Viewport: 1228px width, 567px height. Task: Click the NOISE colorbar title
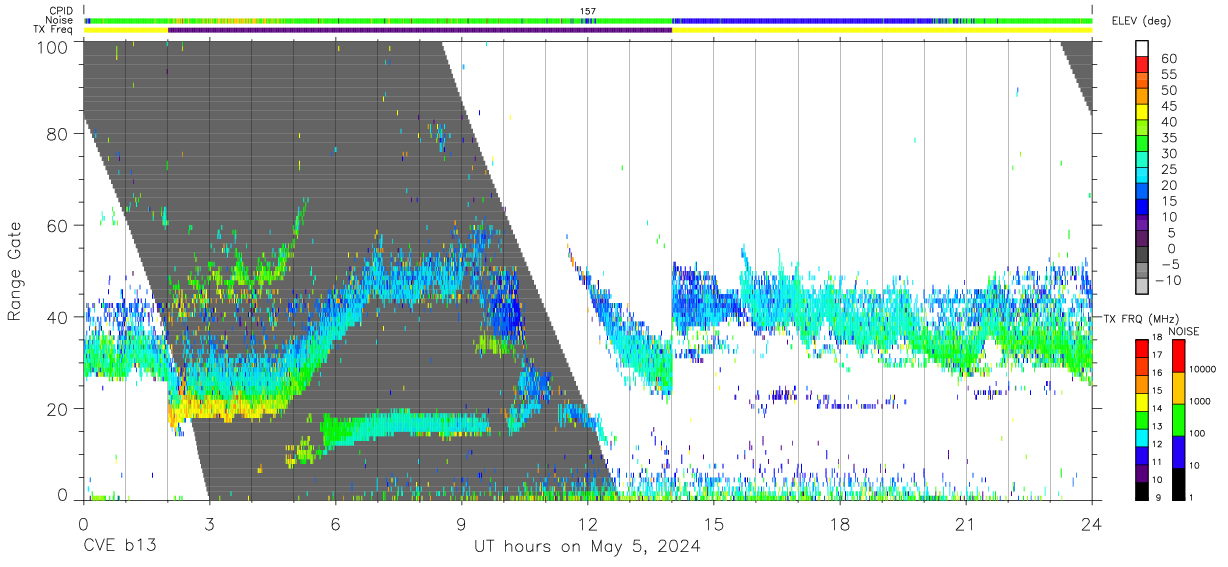click(x=1184, y=331)
